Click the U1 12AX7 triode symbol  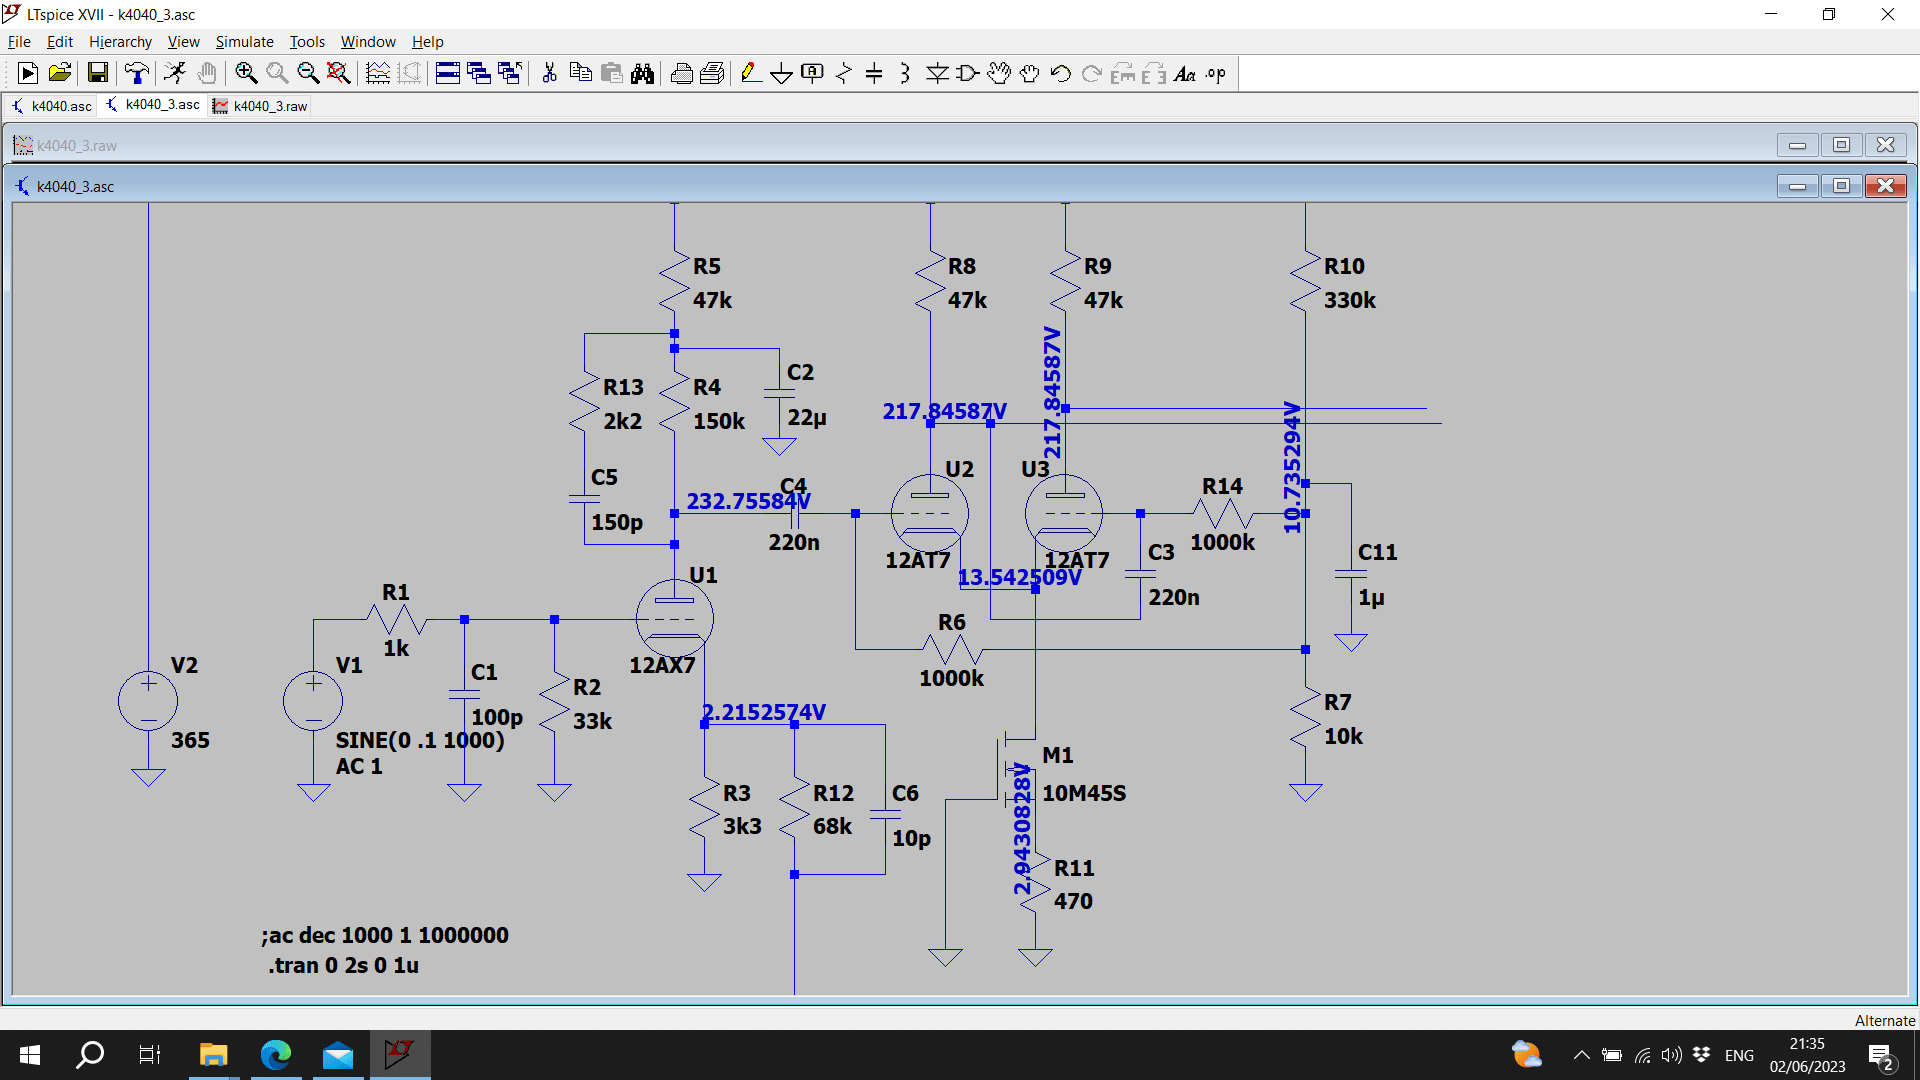[x=675, y=617]
